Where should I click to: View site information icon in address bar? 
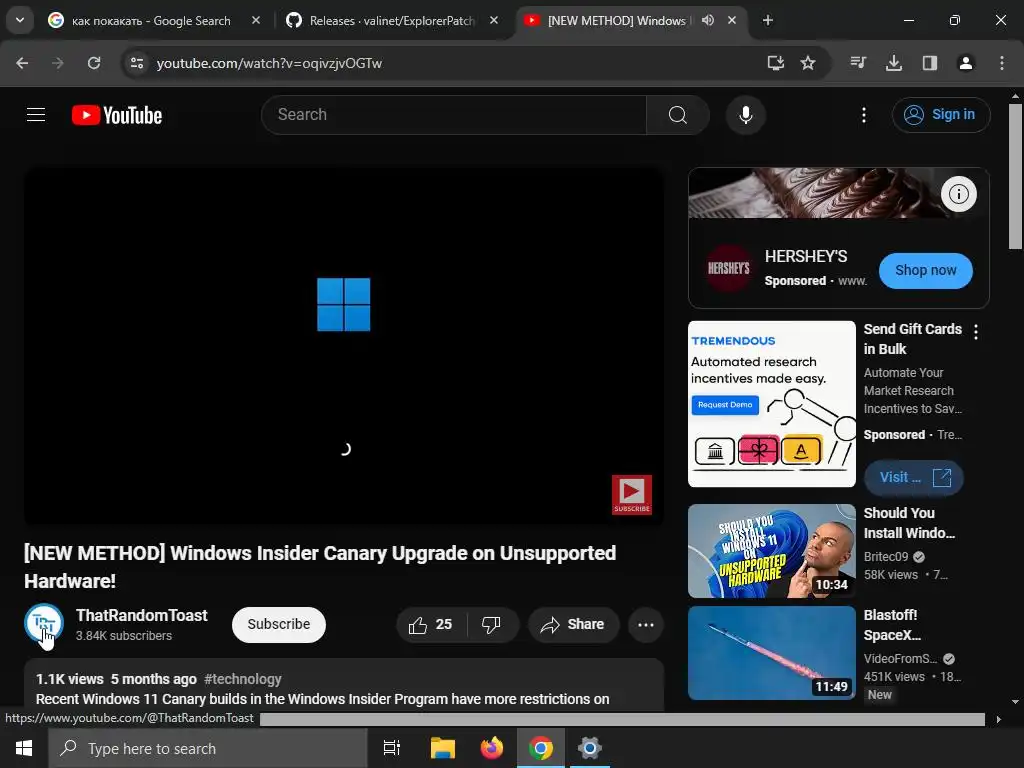pyautogui.click(x=136, y=63)
